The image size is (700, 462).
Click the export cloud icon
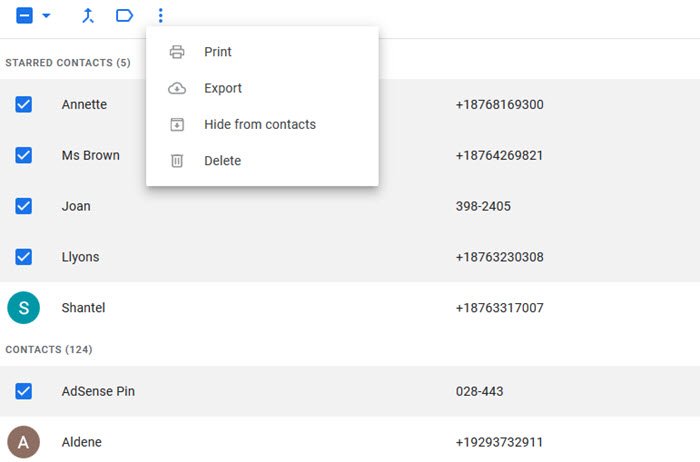[x=177, y=88]
